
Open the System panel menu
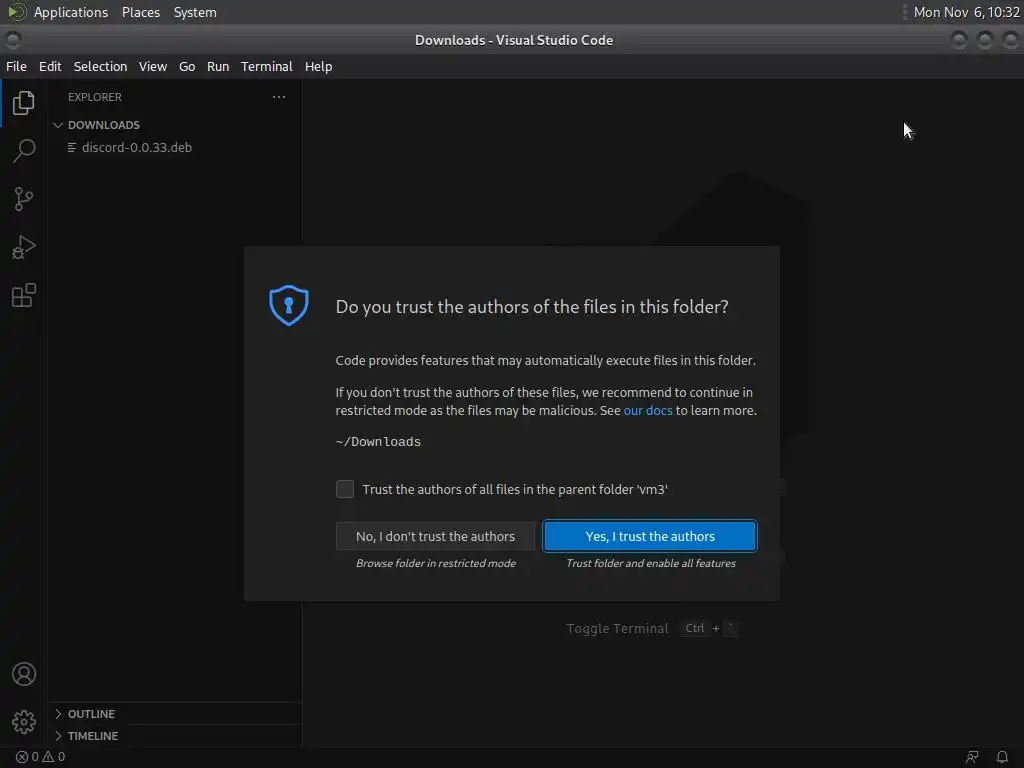(x=195, y=12)
